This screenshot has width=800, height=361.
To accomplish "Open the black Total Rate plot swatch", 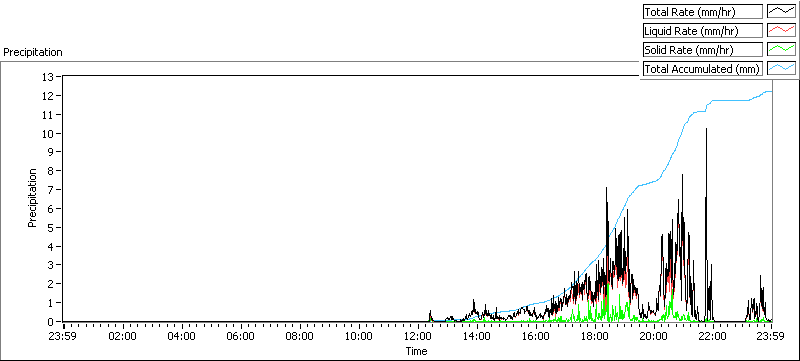I will click(x=782, y=12).
